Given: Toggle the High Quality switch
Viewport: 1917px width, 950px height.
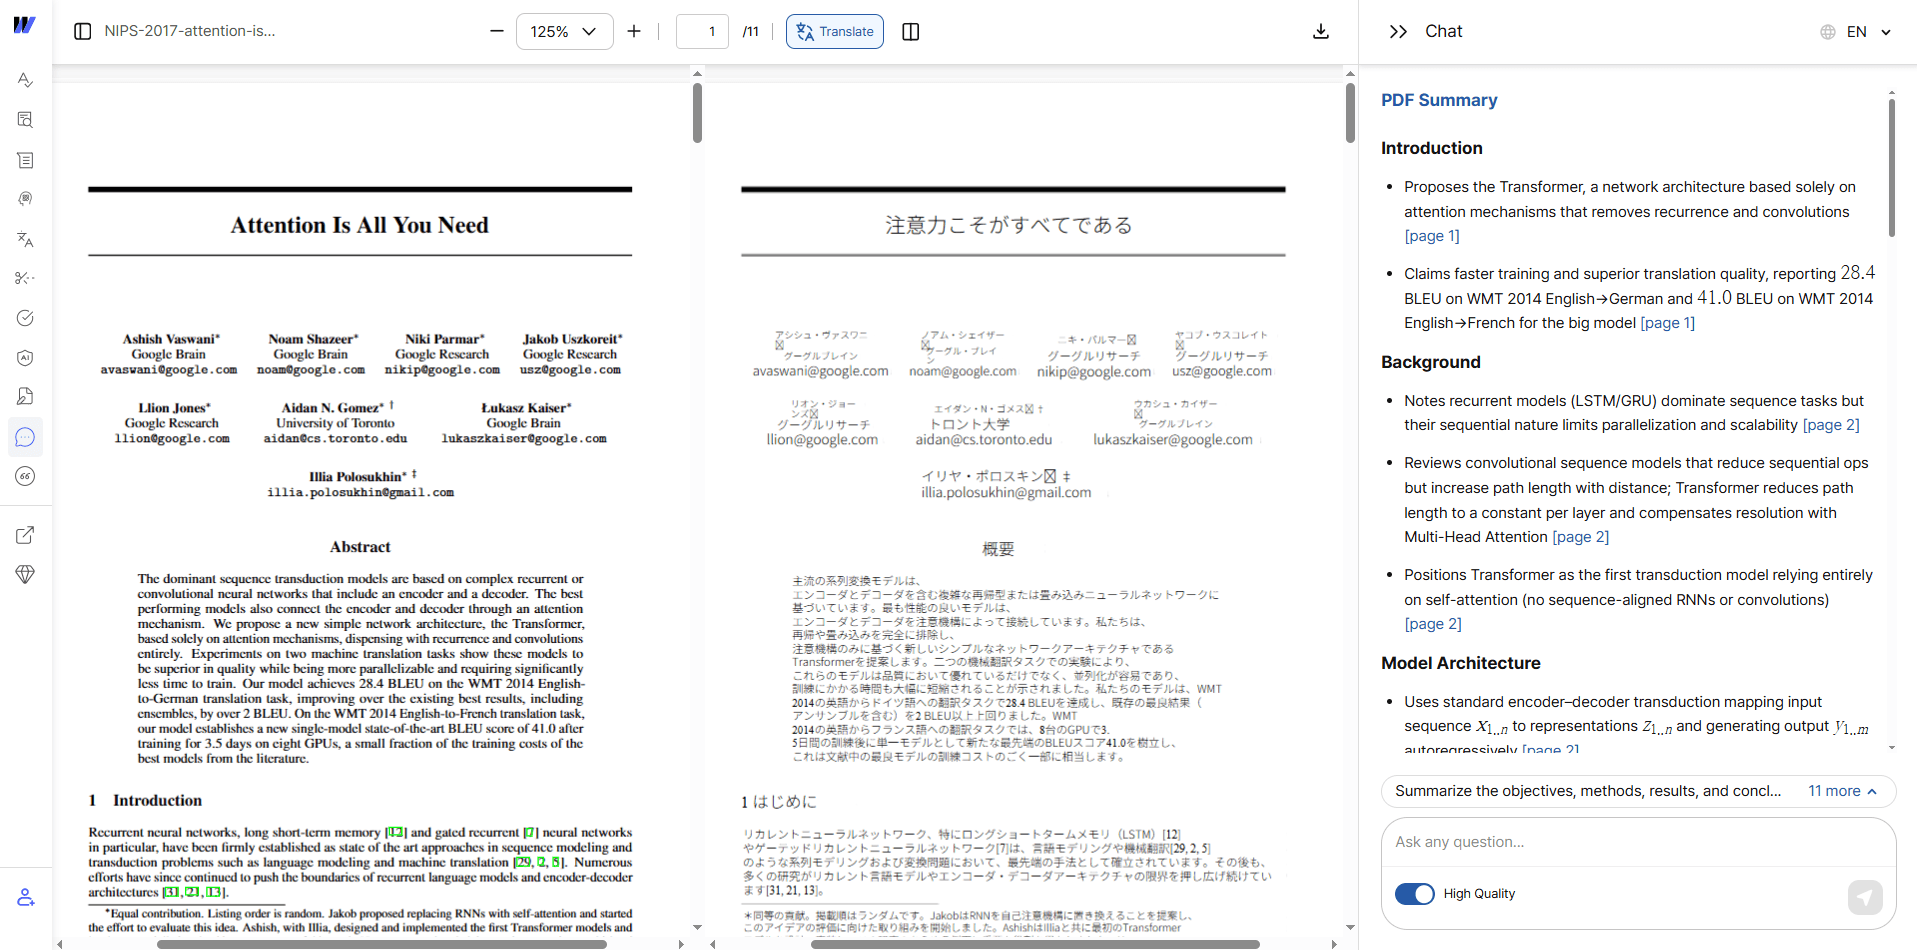Looking at the screenshot, I should point(1414,893).
